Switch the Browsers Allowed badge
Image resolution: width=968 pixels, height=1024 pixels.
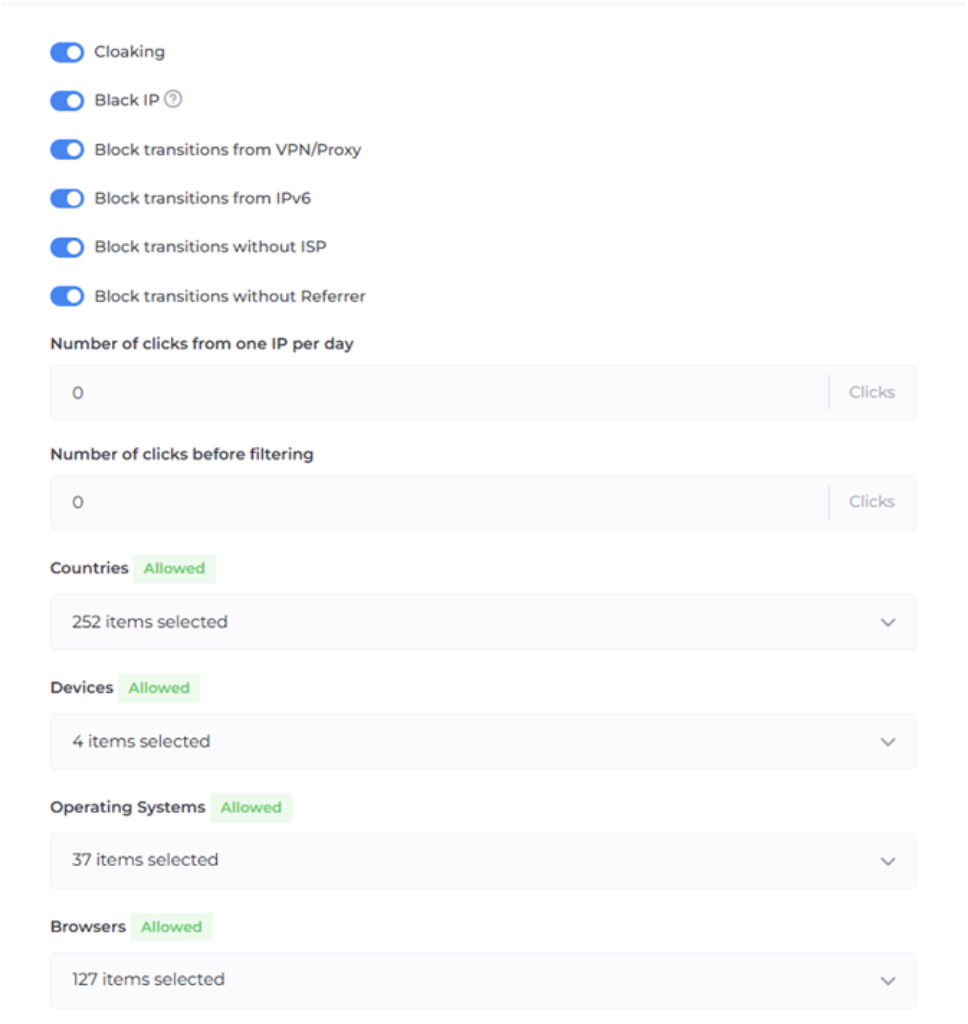tap(171, 927)
